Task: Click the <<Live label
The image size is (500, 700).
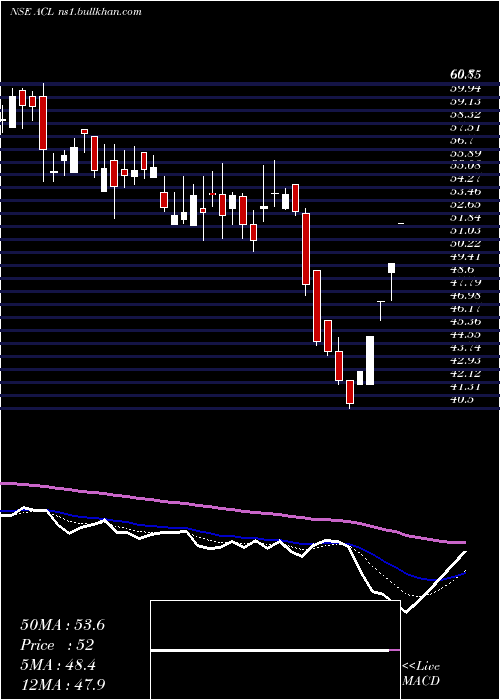Action: (421, 667)
